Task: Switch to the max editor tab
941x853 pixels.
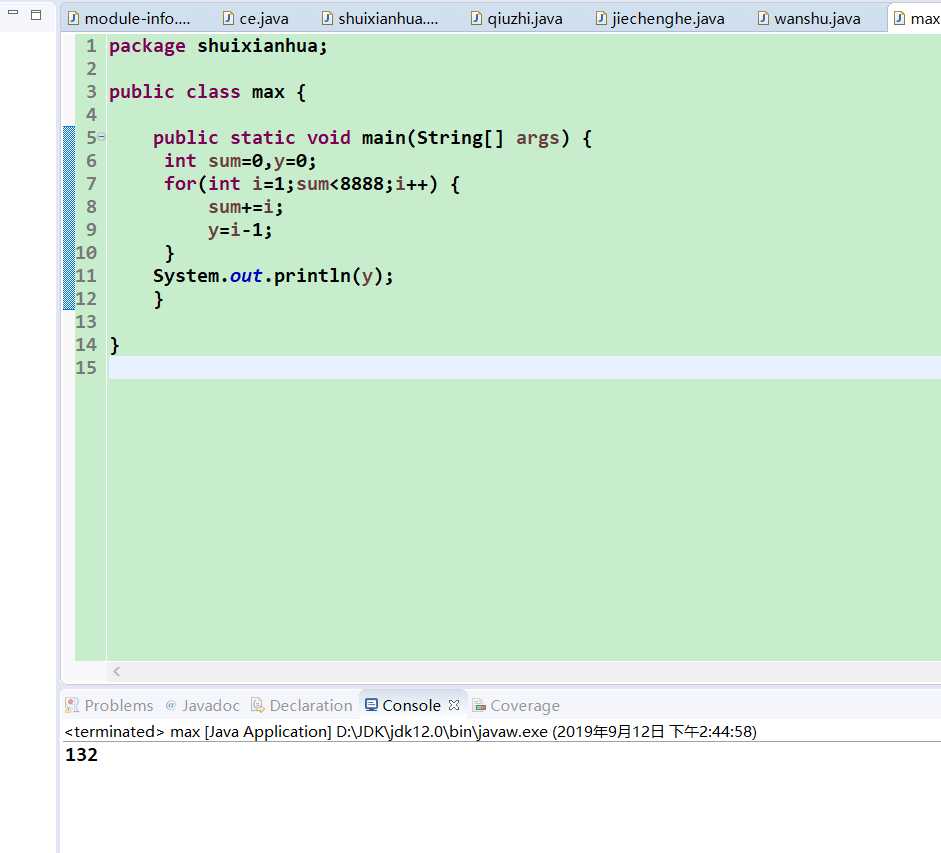Action: [x=915, y=19]
